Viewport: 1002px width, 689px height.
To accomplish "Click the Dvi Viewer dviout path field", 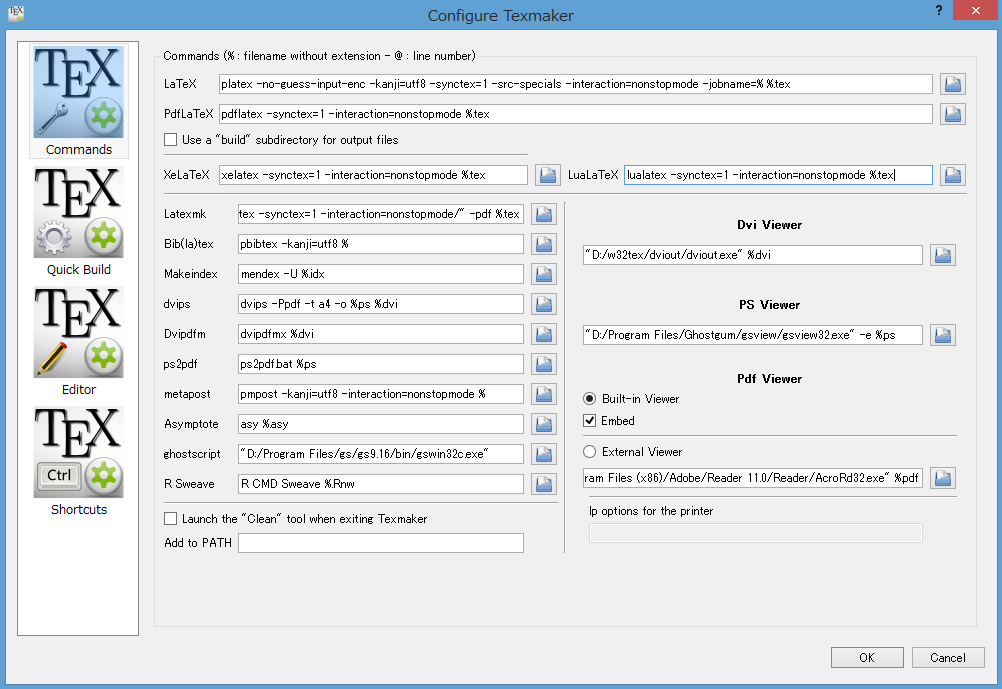I will (x=752, y=255).
